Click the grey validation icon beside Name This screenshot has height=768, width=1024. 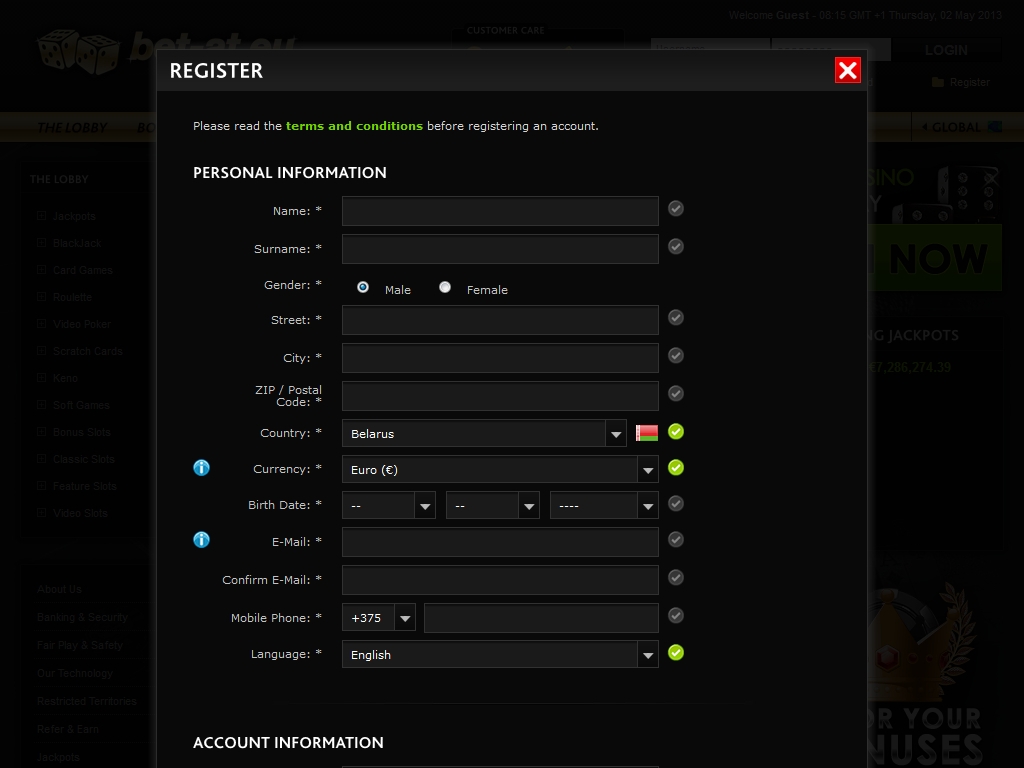[x=676, y=209]
